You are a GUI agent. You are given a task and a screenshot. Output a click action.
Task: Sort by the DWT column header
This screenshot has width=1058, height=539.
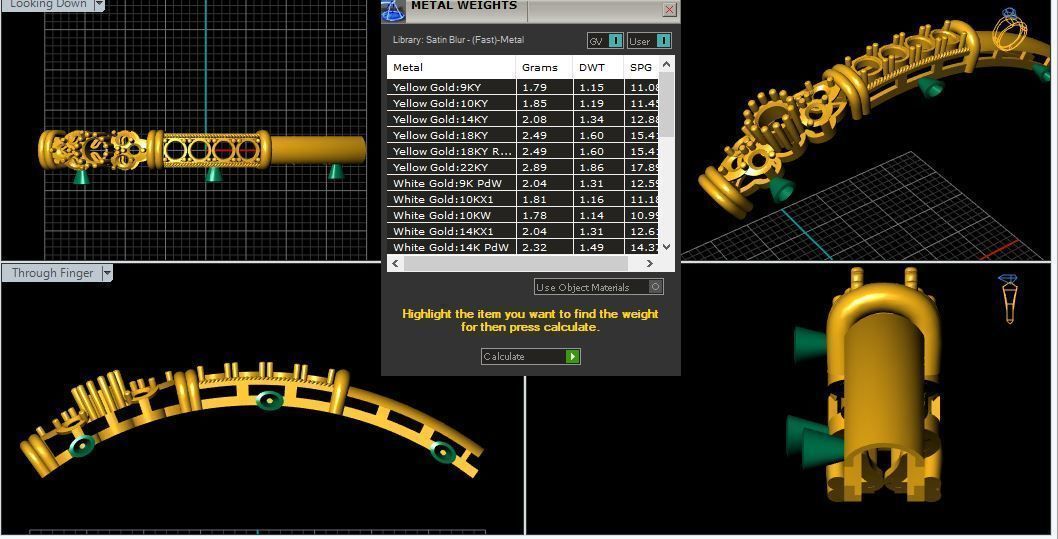598,67
